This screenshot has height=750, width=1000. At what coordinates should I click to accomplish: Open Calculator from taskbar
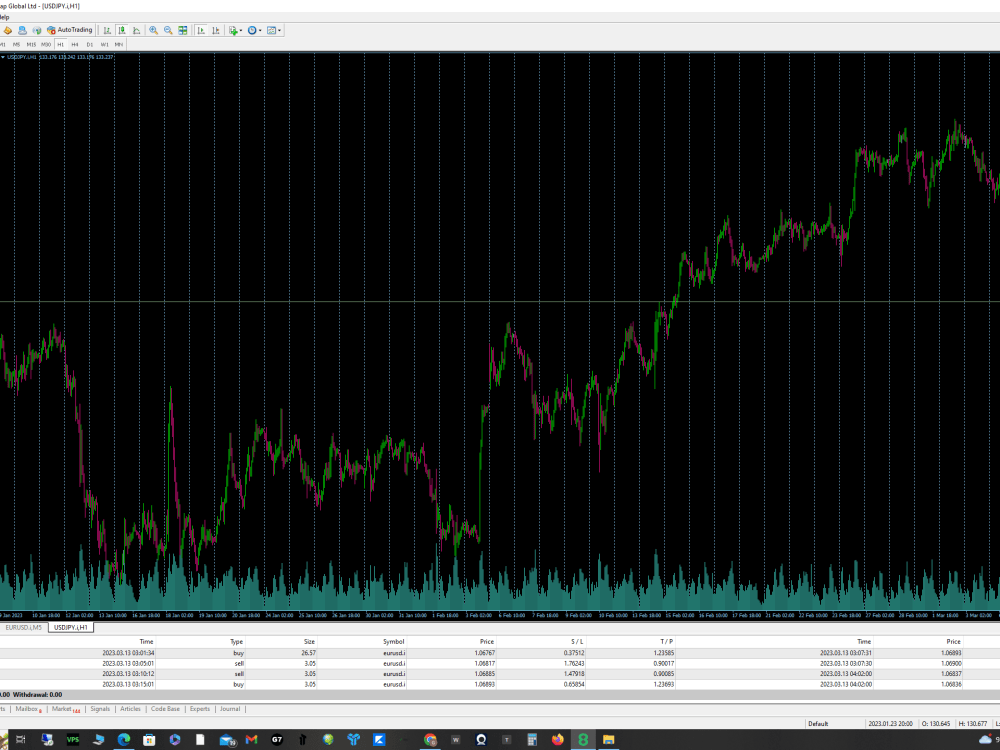click(x=532, y=740)
